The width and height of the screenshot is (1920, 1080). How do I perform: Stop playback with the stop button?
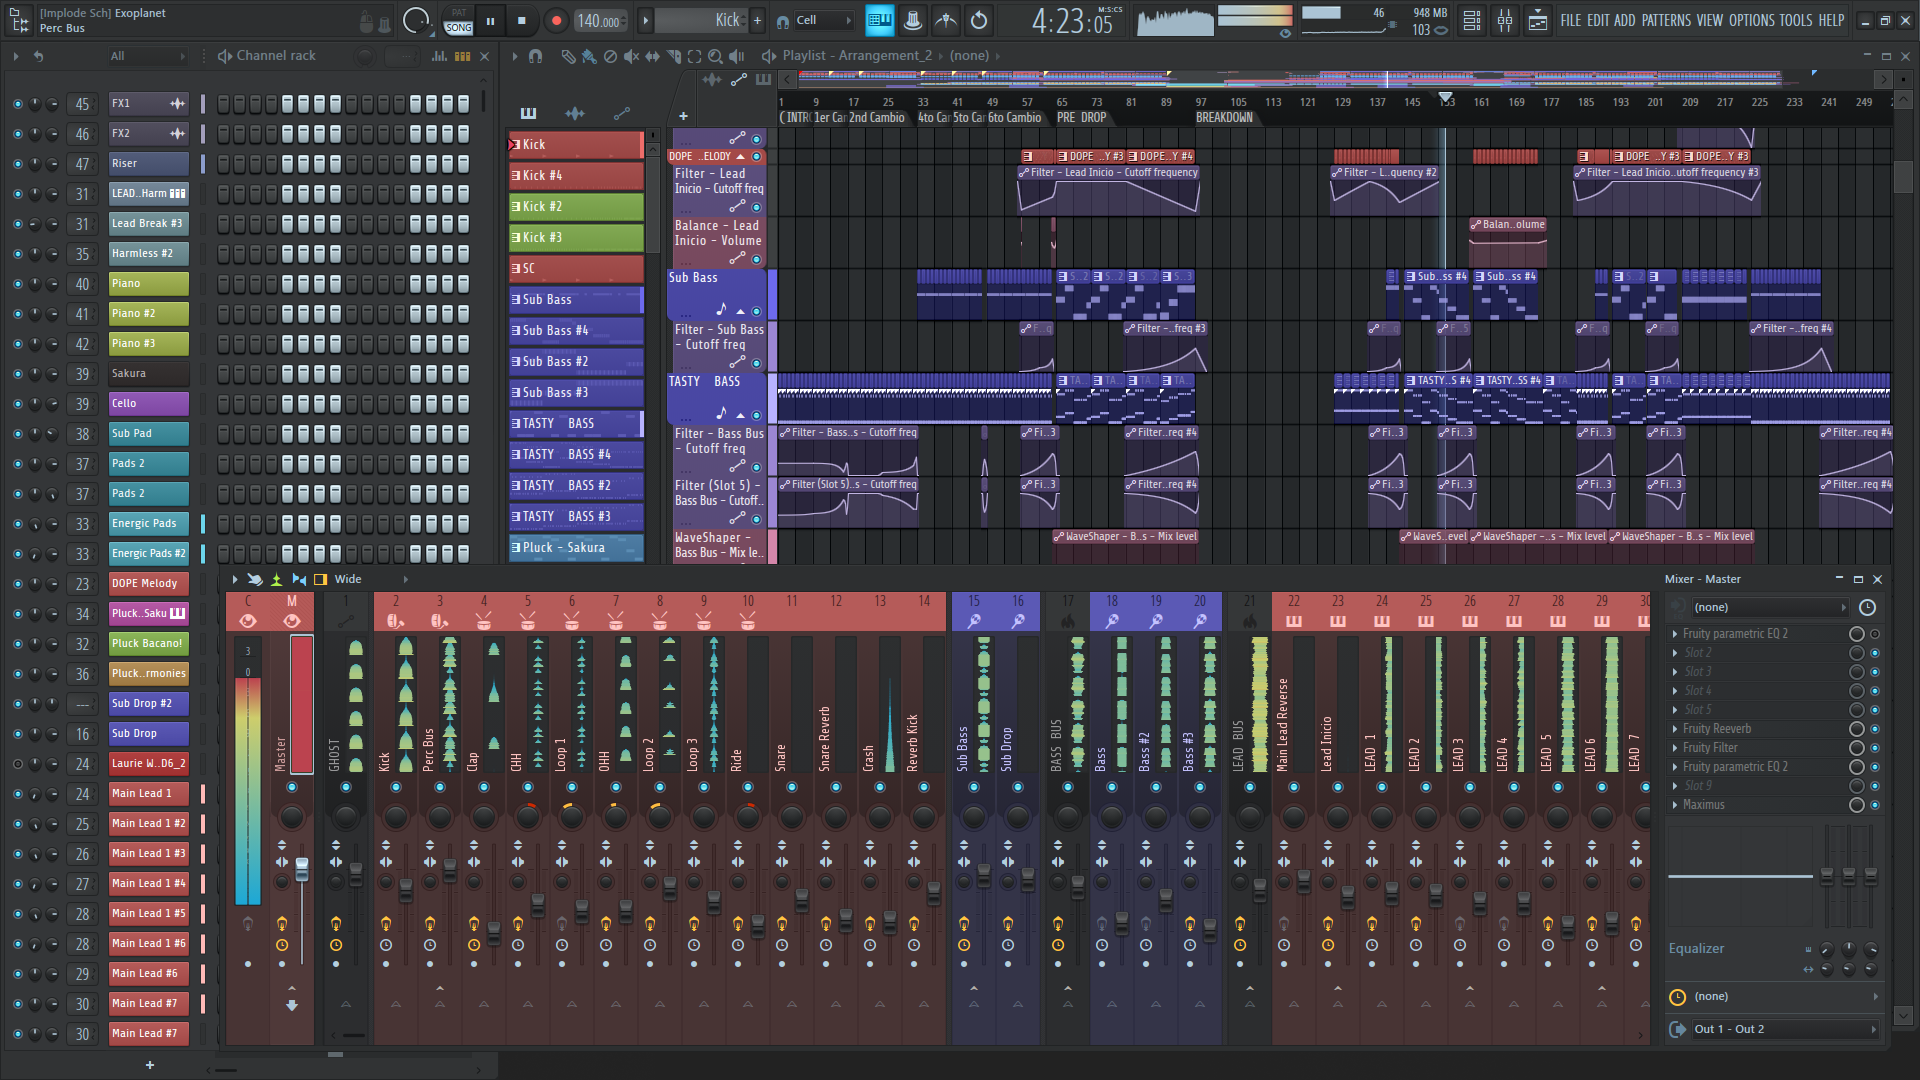pos(521,20)
